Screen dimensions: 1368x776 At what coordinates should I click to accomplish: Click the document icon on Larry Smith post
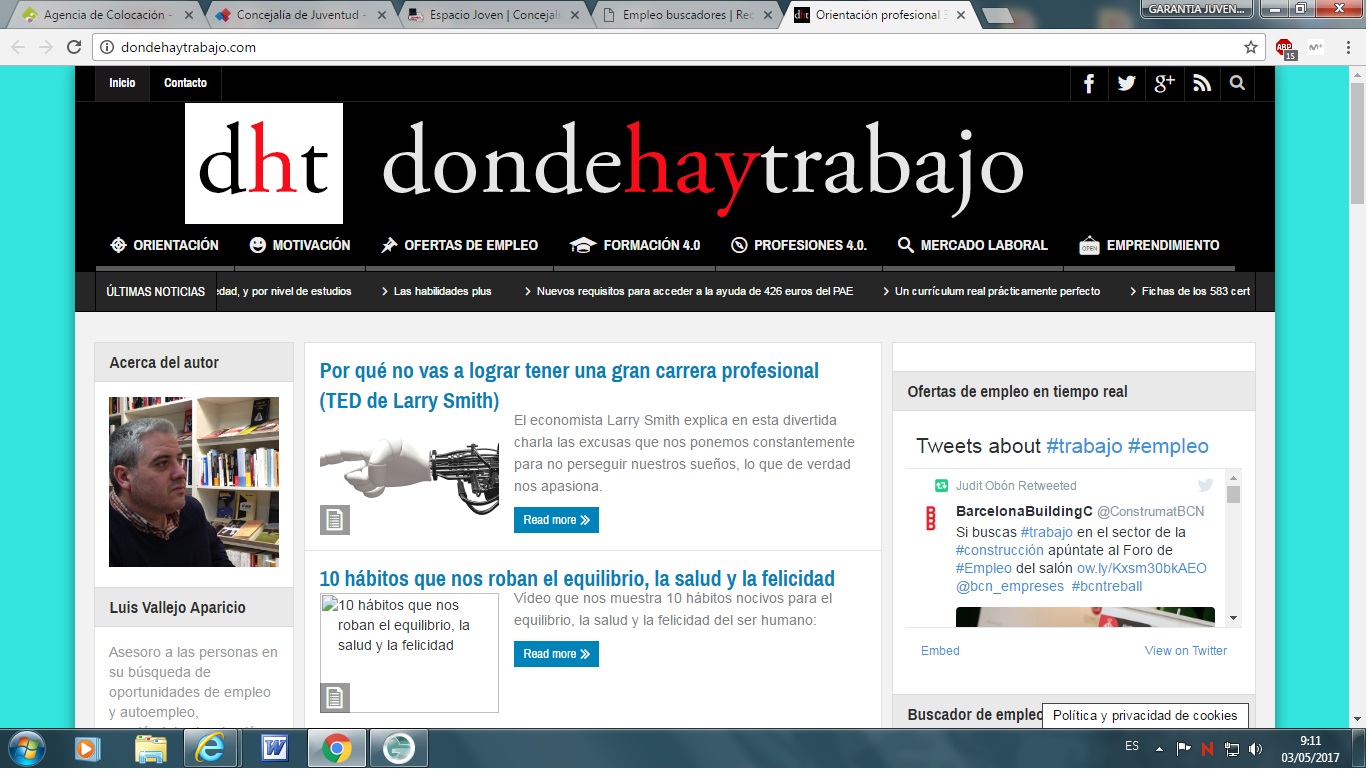[335, 520]
